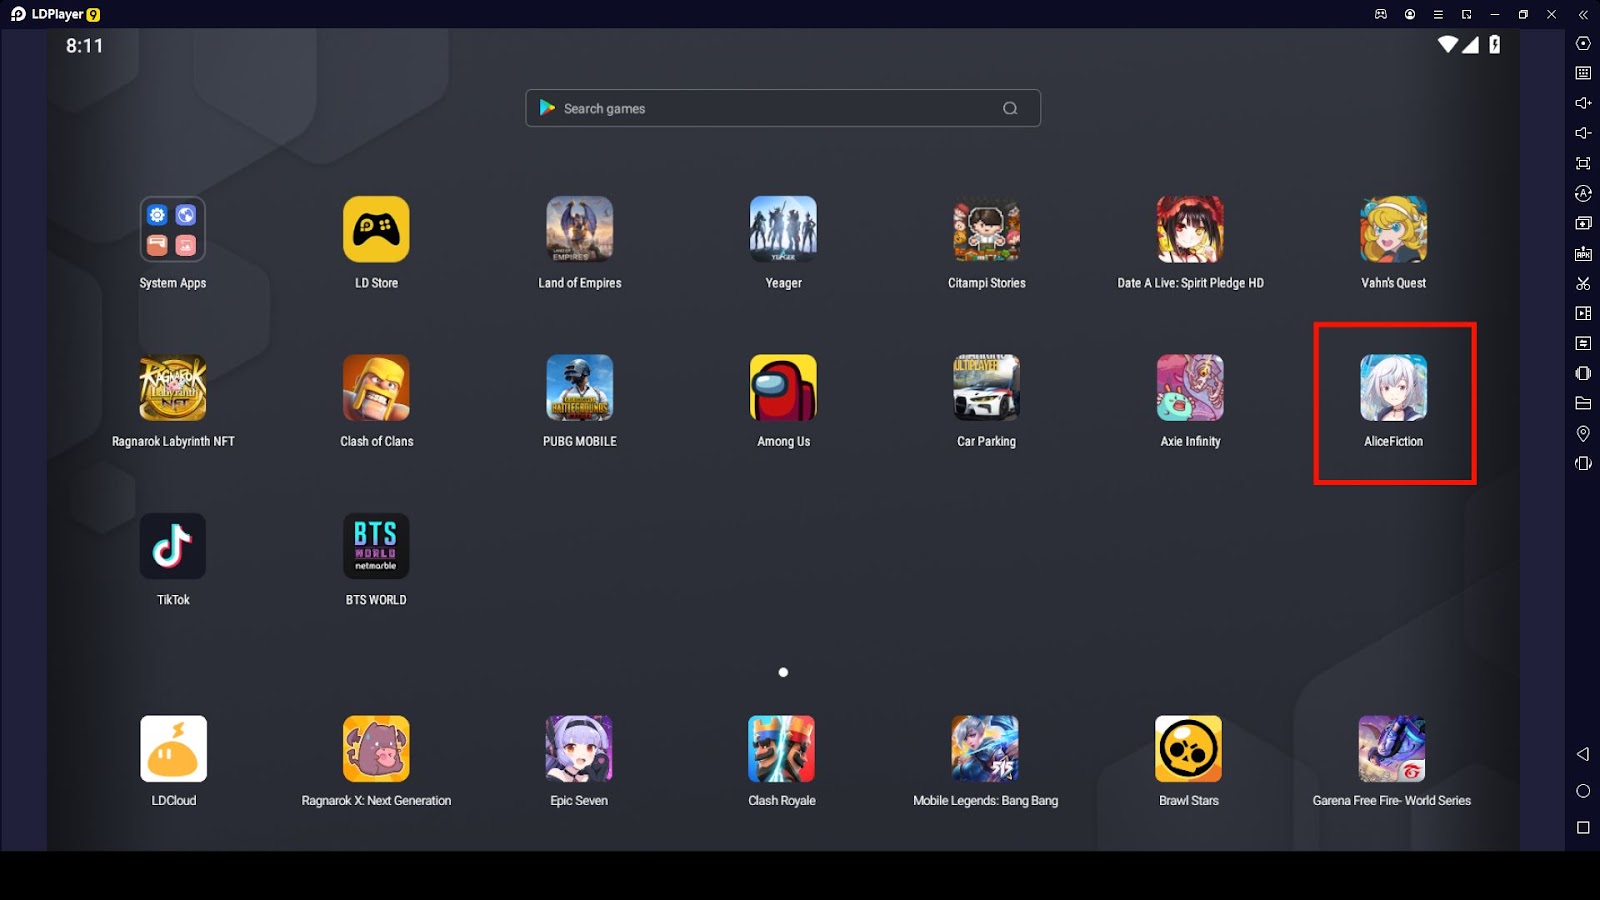Launch LD Store
The height and width of the screenshot is (900, 1600).
(376, 229)
